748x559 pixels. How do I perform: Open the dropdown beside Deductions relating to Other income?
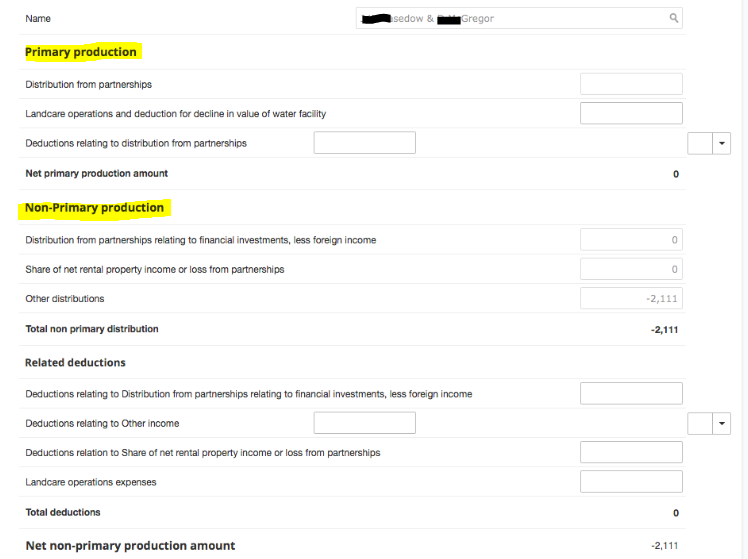pos(721,423)
